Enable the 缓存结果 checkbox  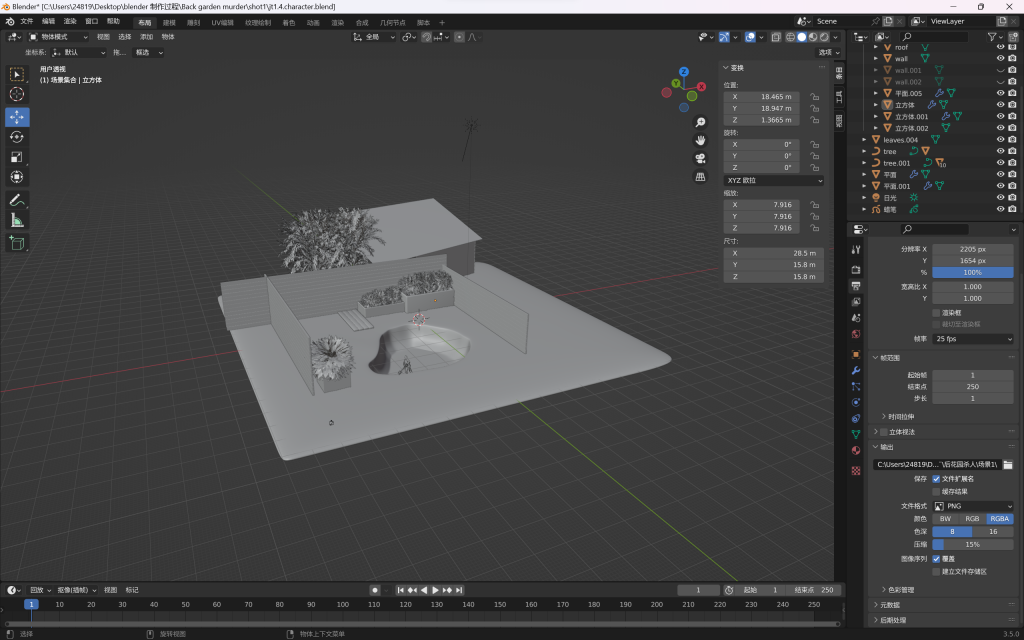(937, 491)
